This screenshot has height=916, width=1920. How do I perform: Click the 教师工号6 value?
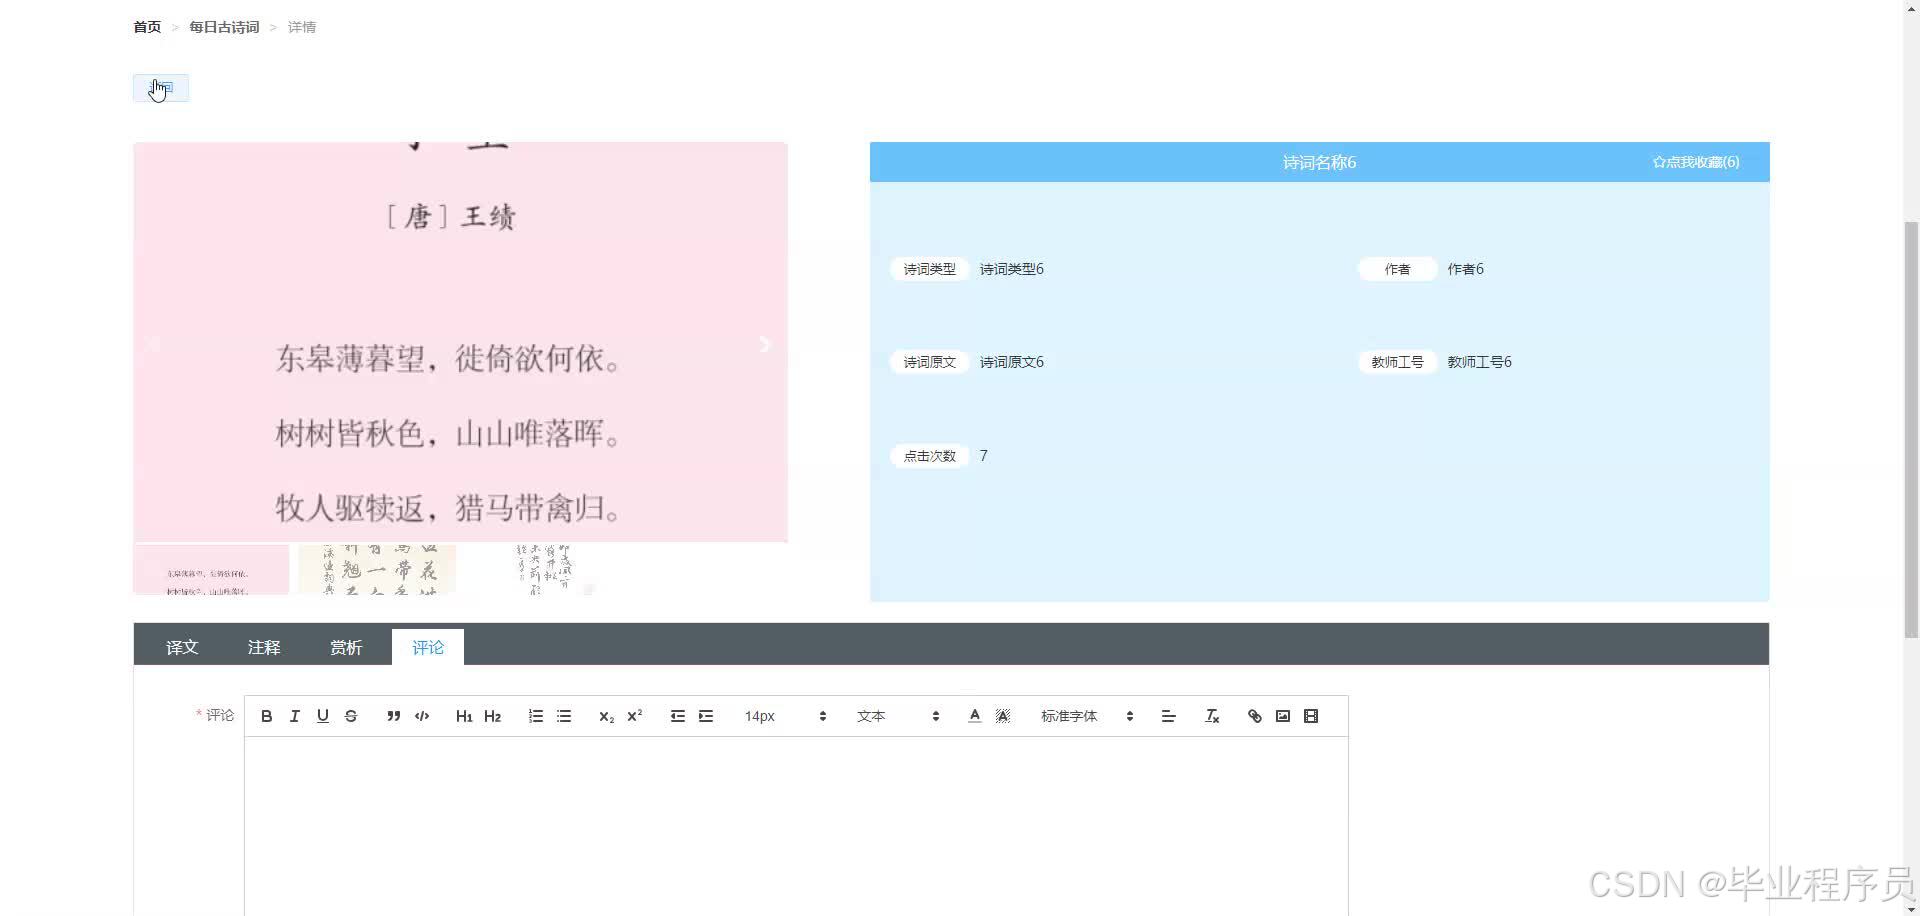coord(1479,362)
